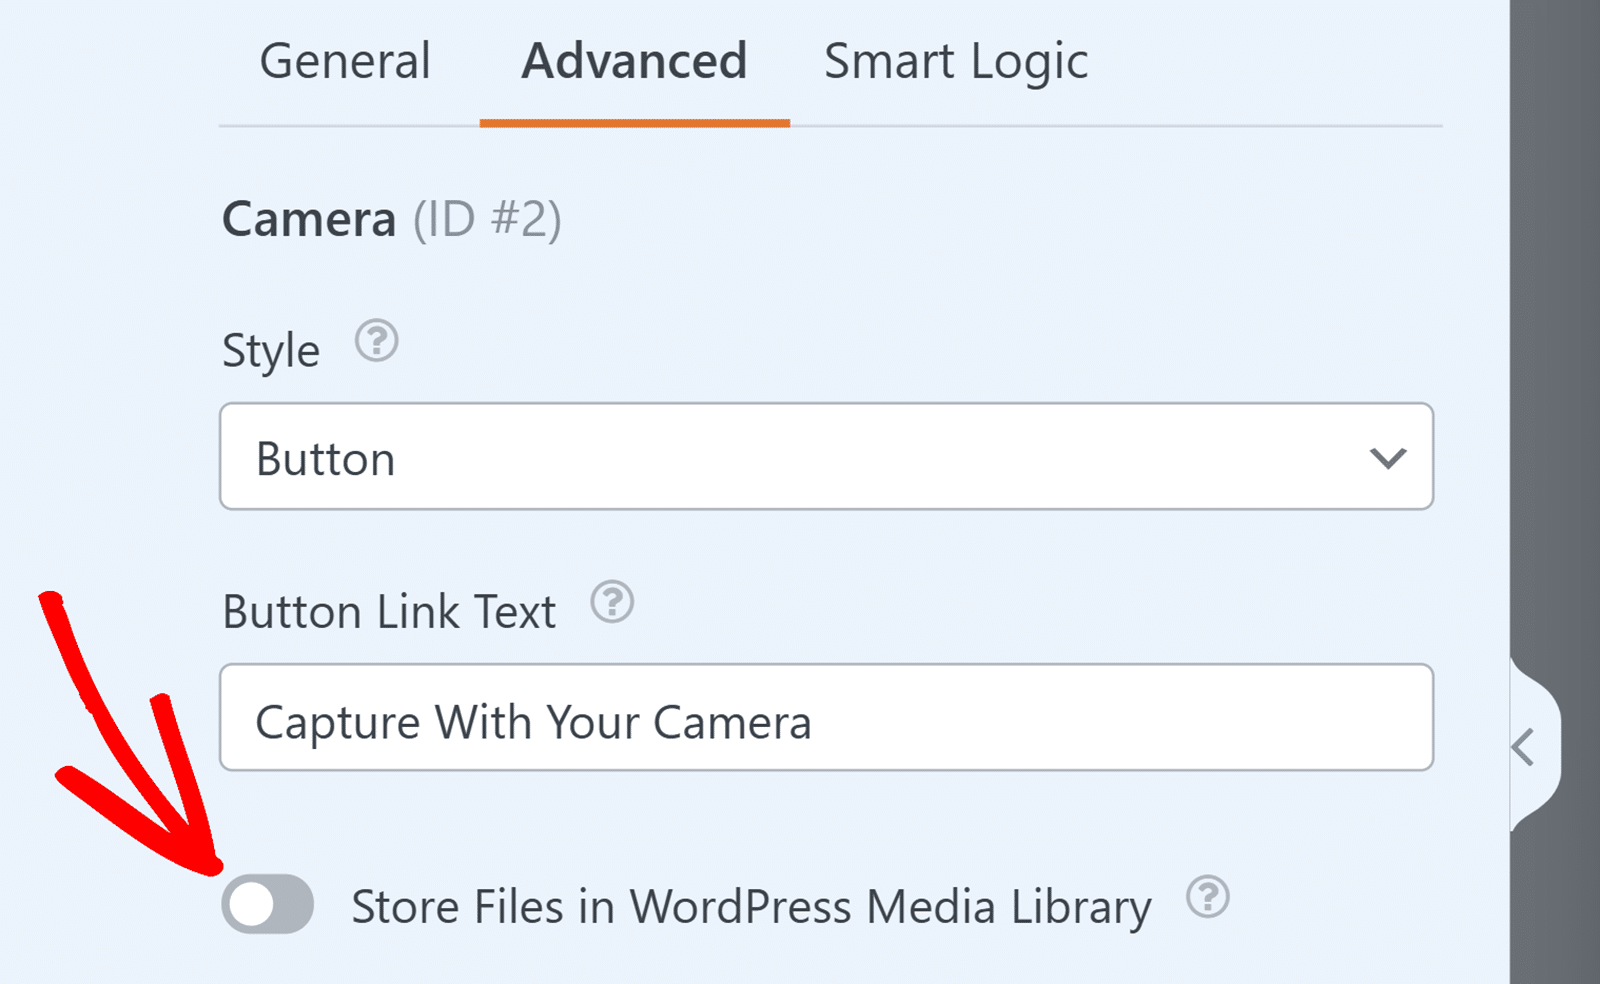Viewport: 1600px width, 984px height.
Task: Click the left-chevron panel collapse icon
Action: pyautogui.click(x=1524, y=746)
